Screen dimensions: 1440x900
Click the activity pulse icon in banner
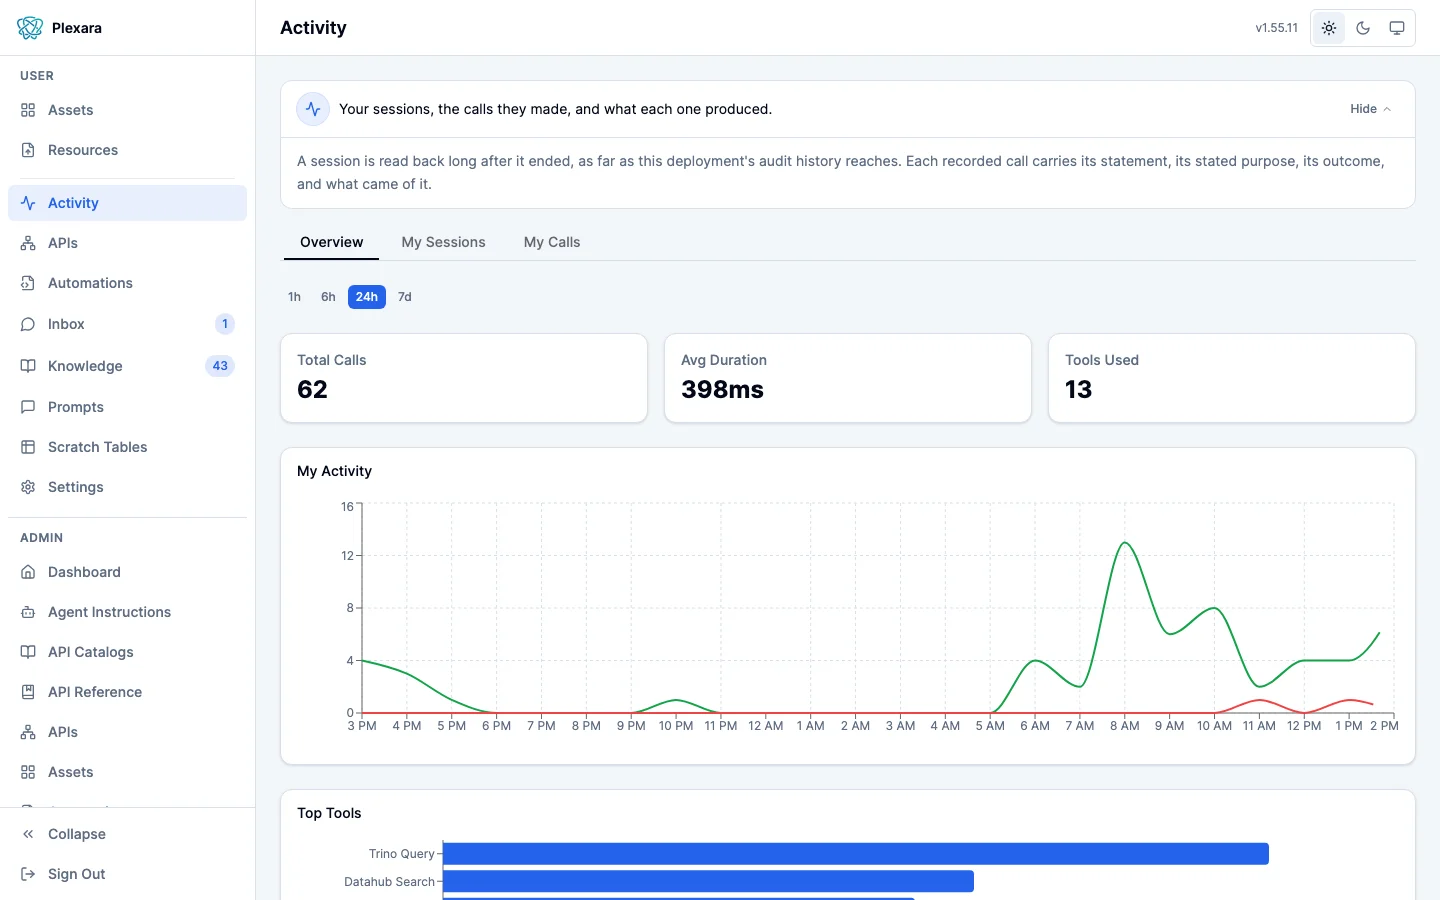[x=313, y=109]
